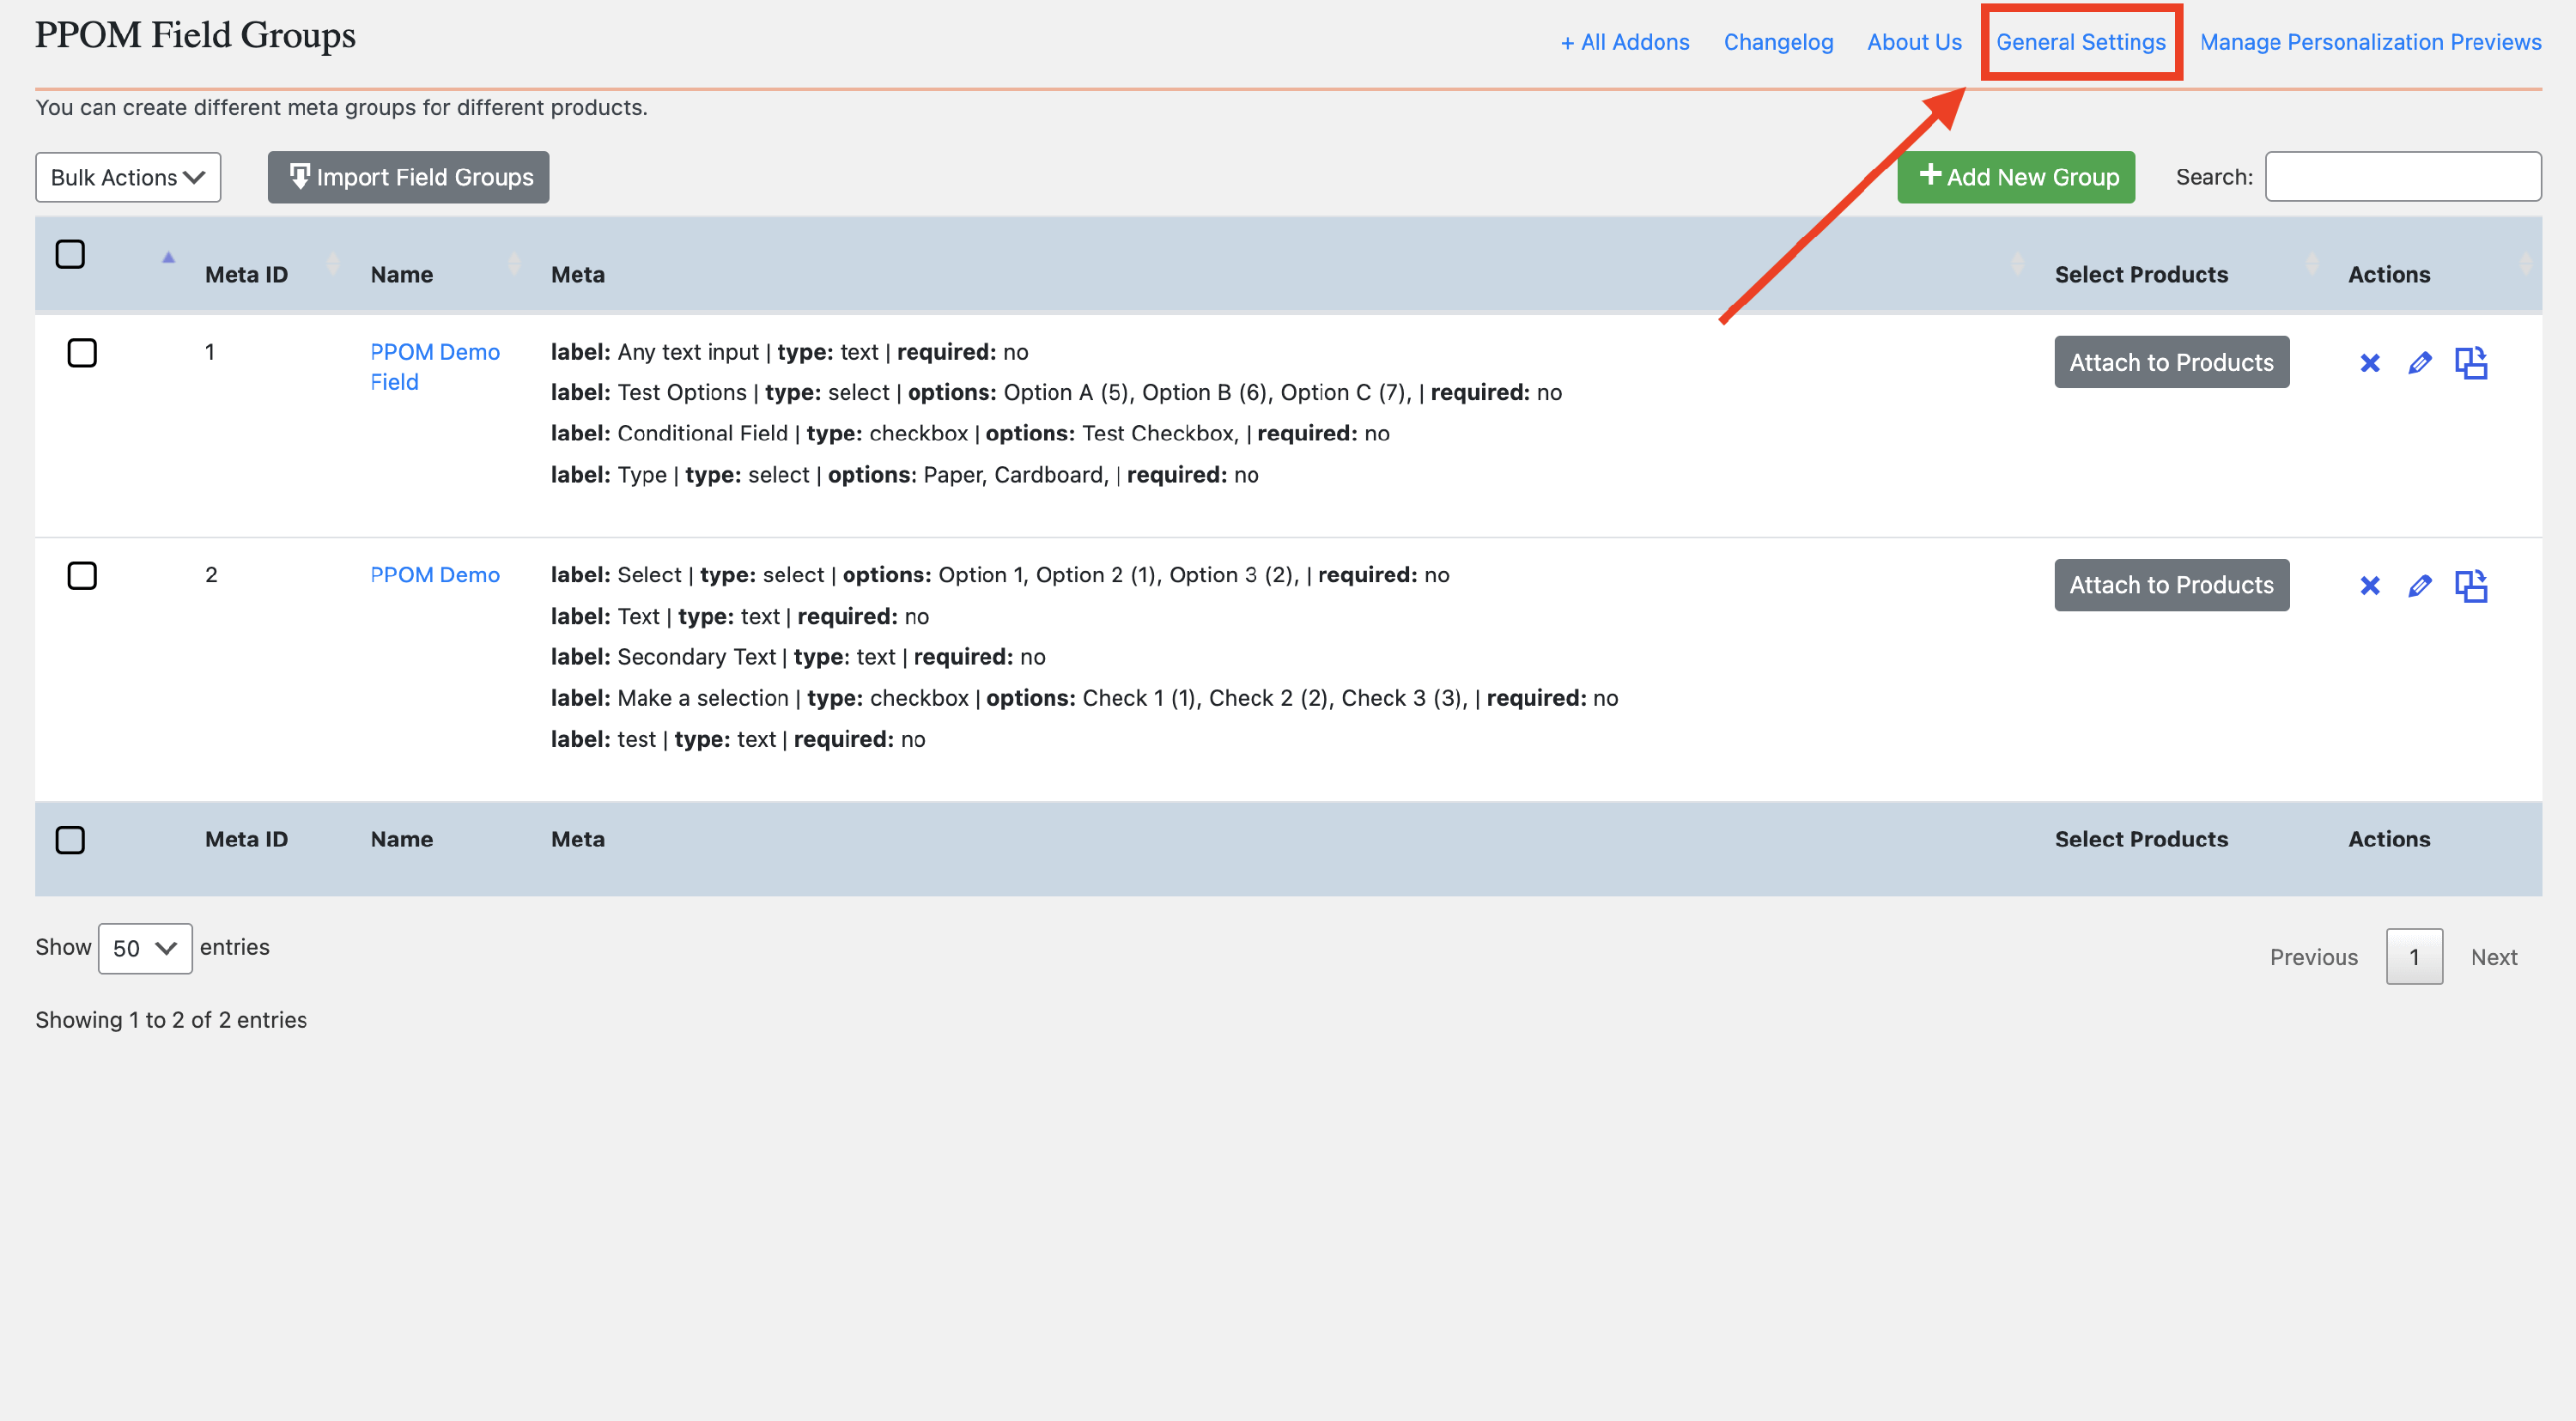Sort by Select Products column arrows
Viewport: 2576px width, 1421px height.
[x=2311, y=264]
